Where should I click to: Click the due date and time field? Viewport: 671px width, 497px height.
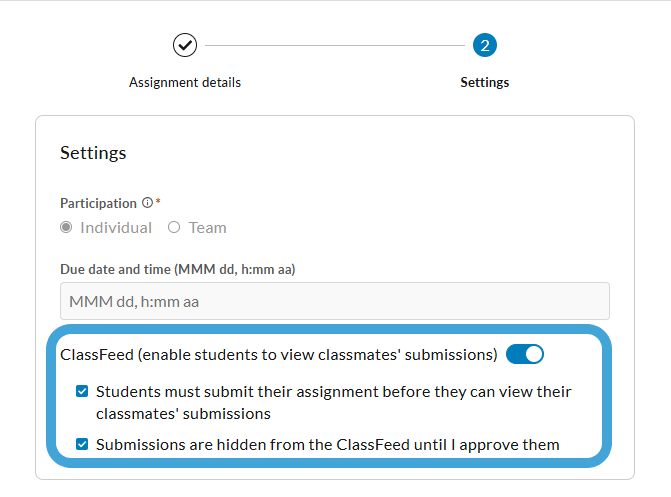(x=335, y=301)
